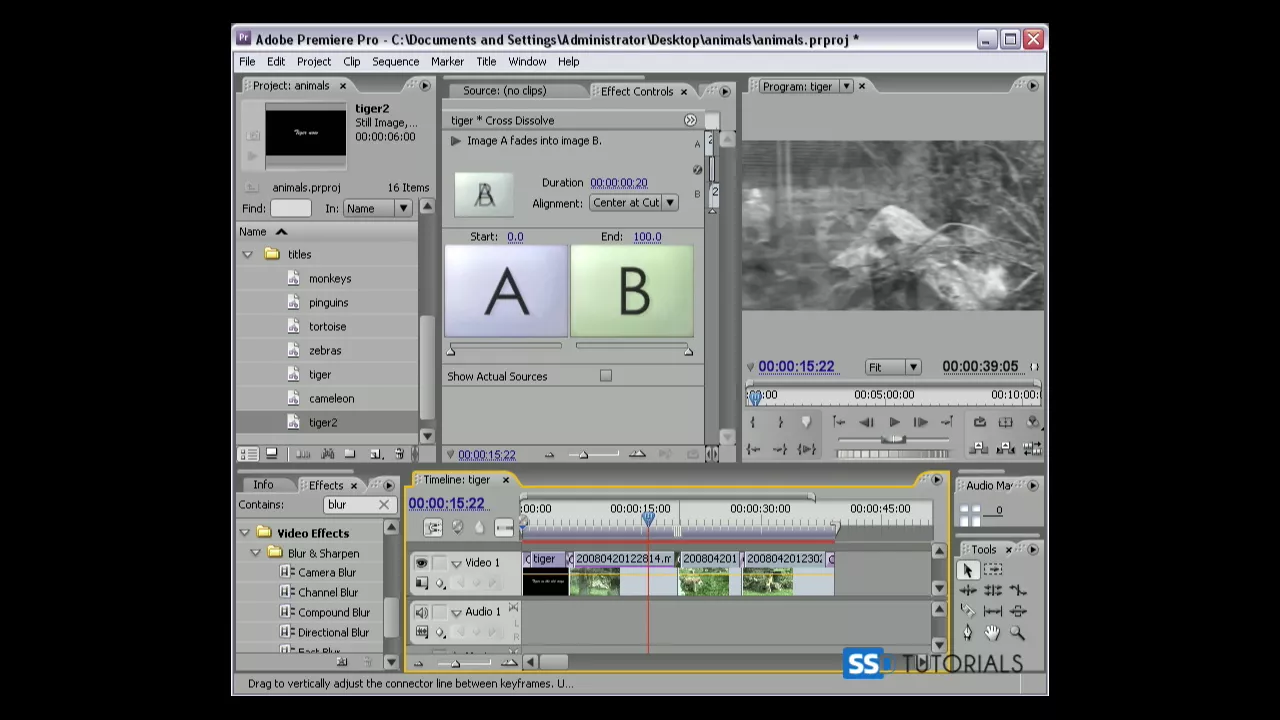Select the Track Select tool
The image size is (1280, 720).
(993, 569)
